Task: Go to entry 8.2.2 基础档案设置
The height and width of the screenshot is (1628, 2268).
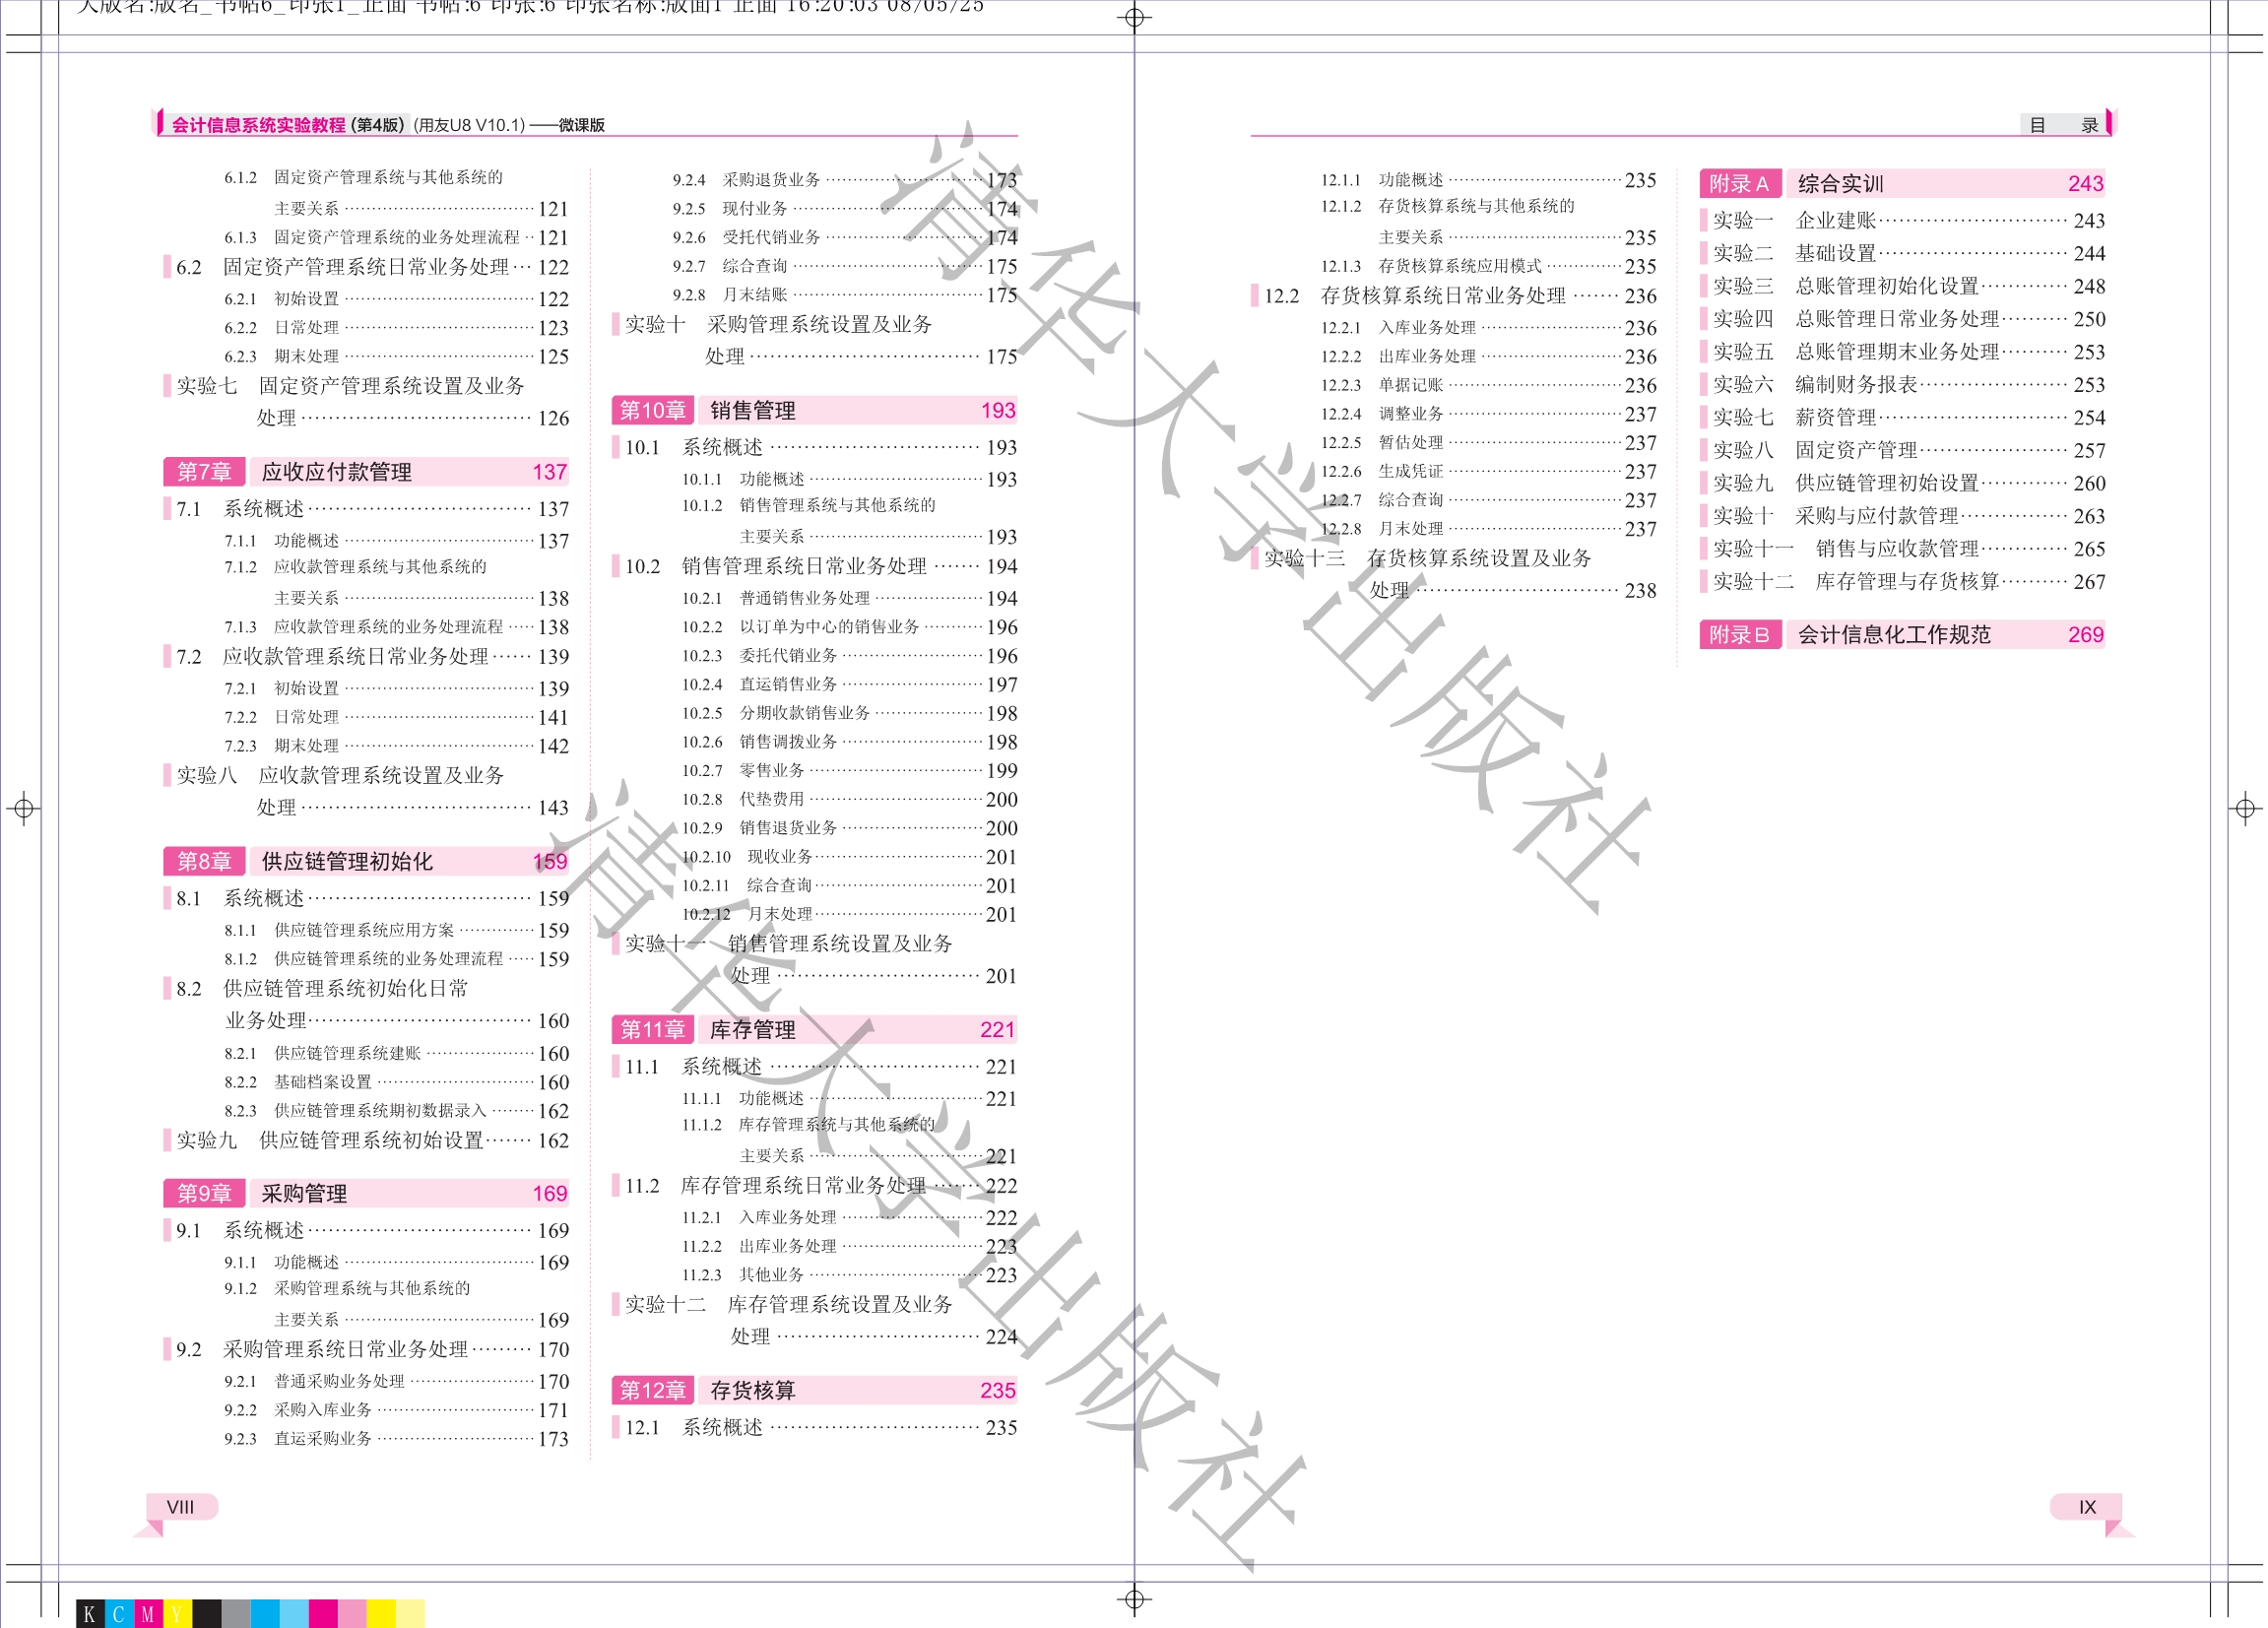Action: pyautogui.click(x=322, y=1082)
